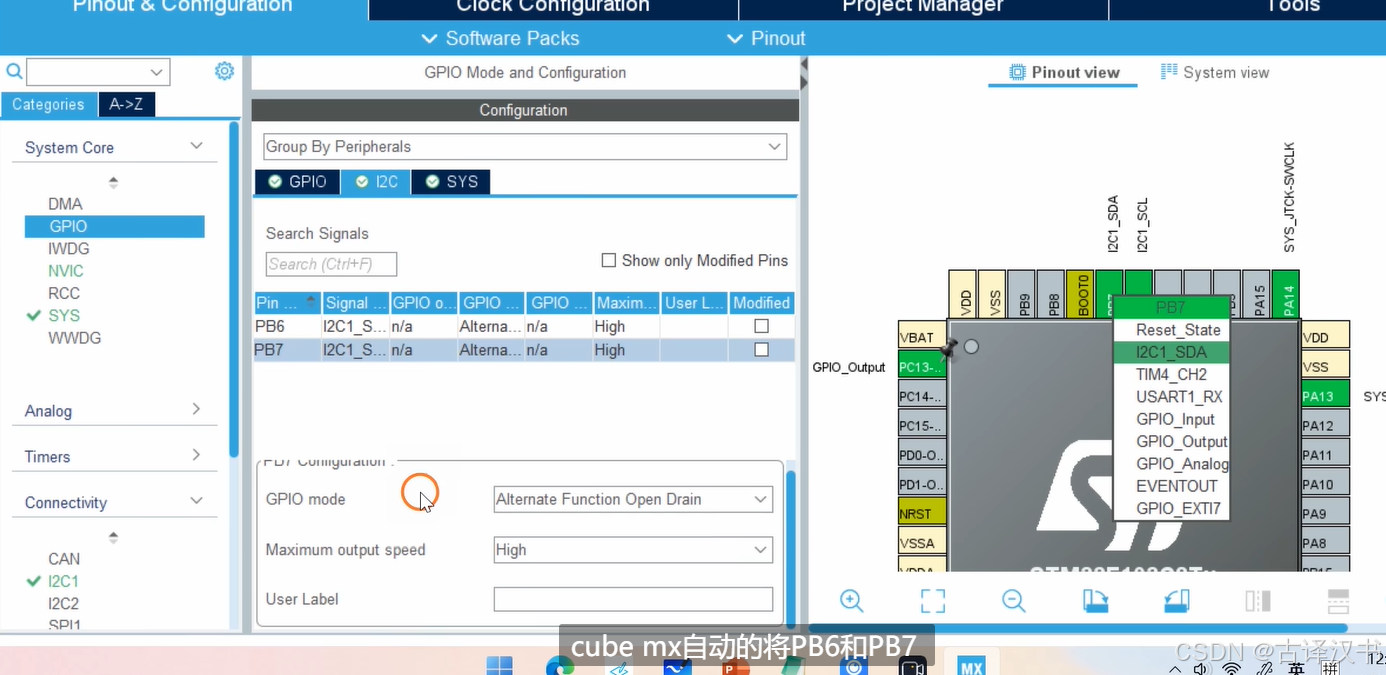The image size is (1386, 675).
Task: Click the PC13 pin on the chip
Action: click(922, 367)
